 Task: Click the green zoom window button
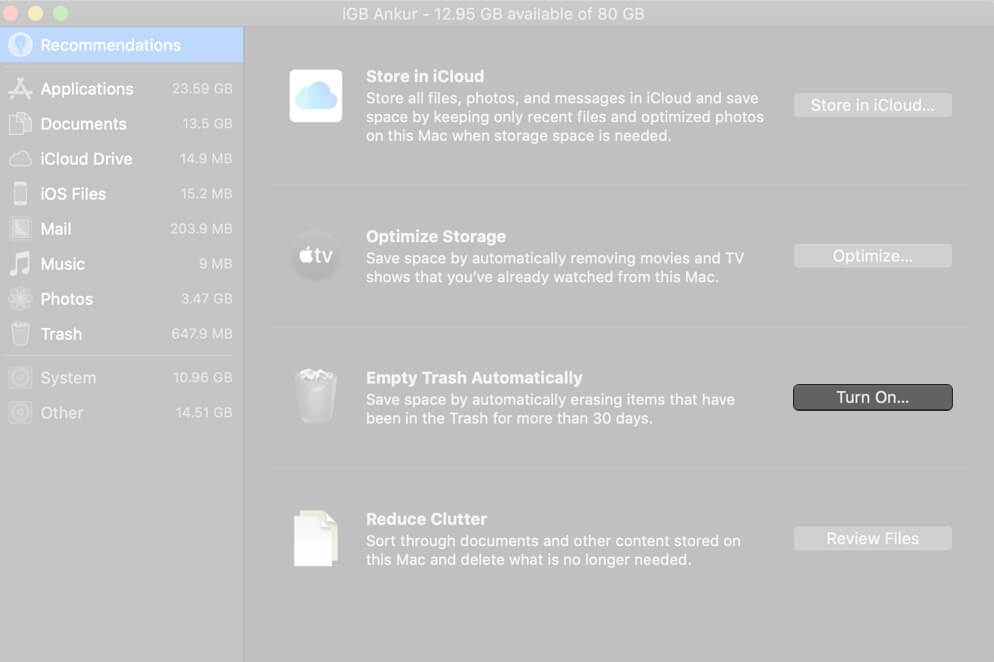click(x=60, y=13)
